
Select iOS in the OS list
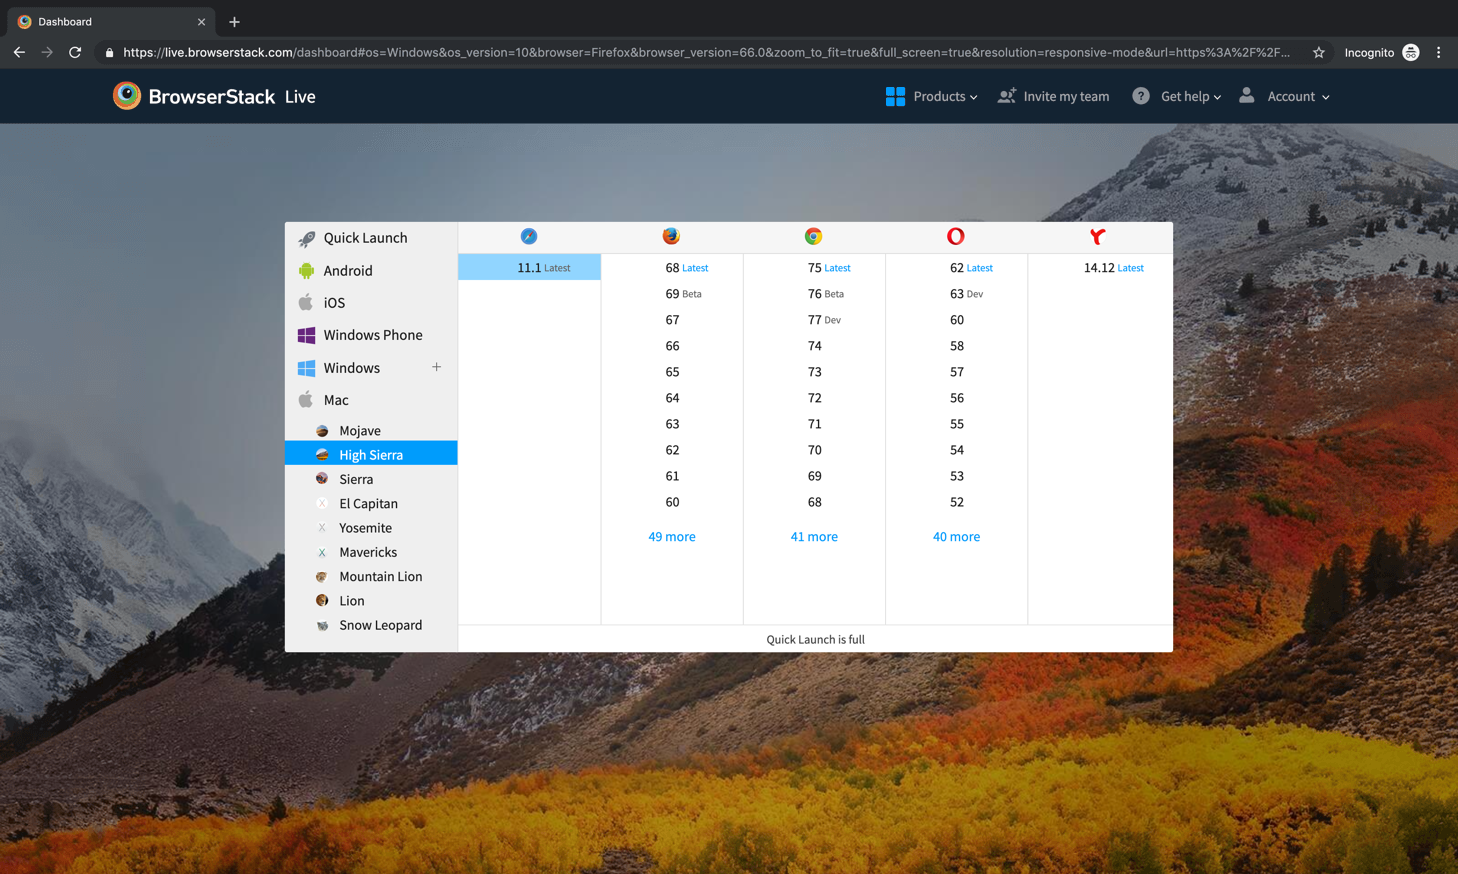(371, 303)
